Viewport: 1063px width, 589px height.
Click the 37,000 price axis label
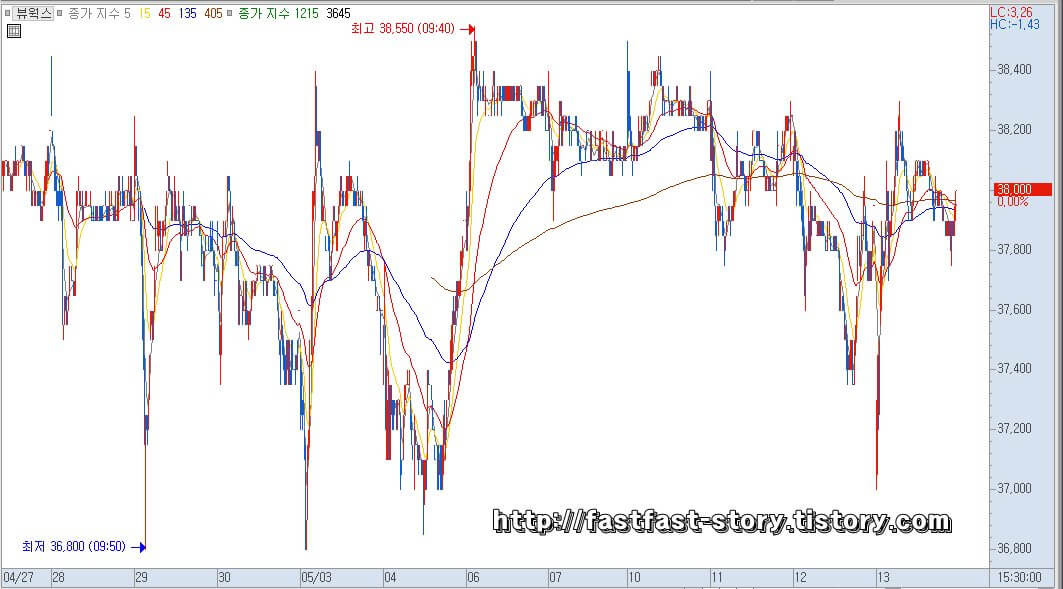[1014, 488]
